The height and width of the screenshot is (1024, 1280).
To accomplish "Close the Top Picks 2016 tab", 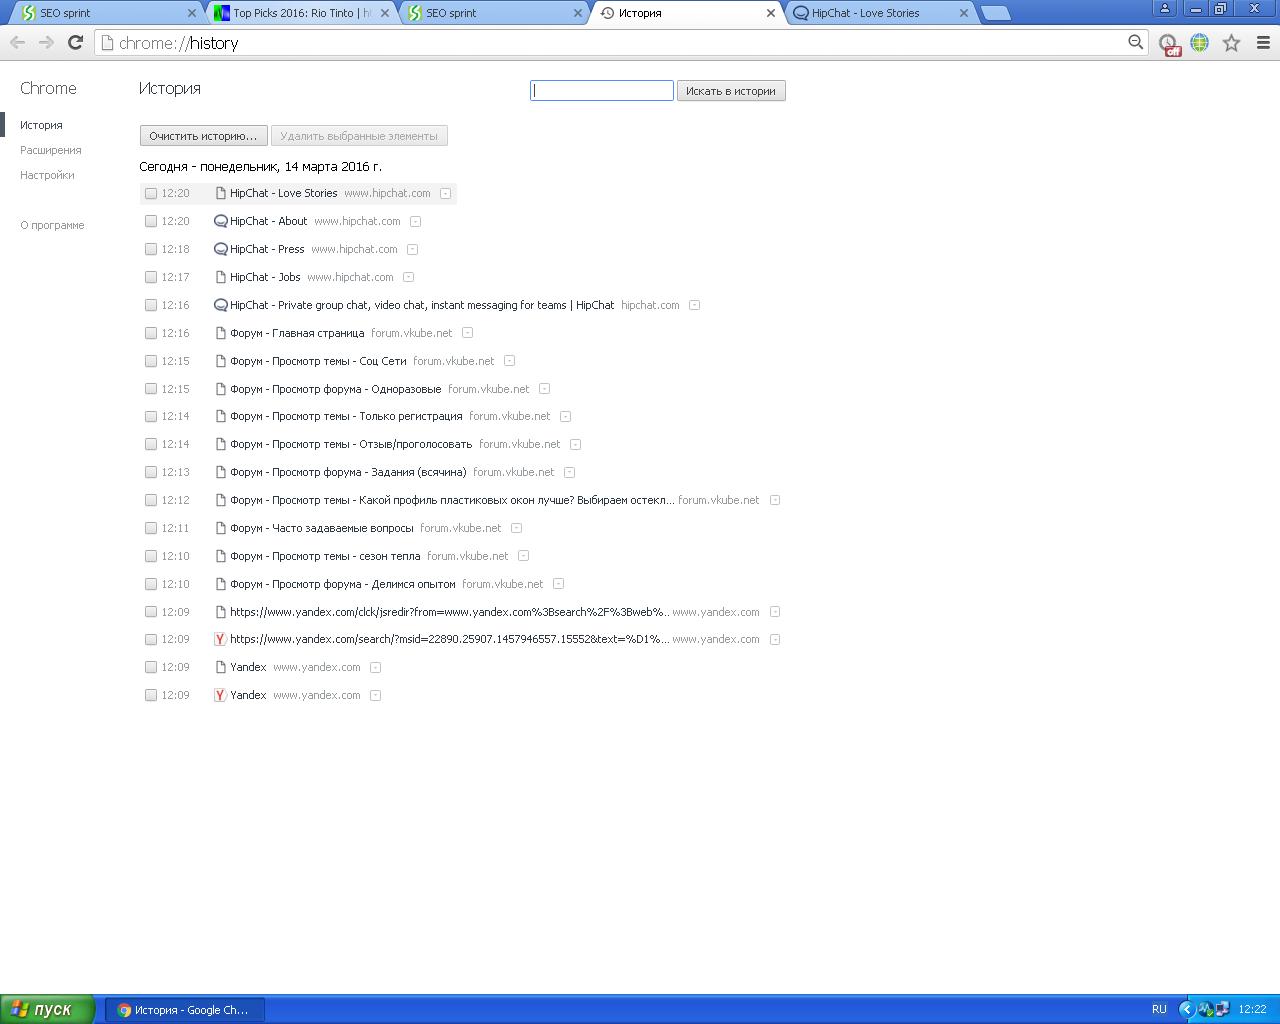I will 384,13.
